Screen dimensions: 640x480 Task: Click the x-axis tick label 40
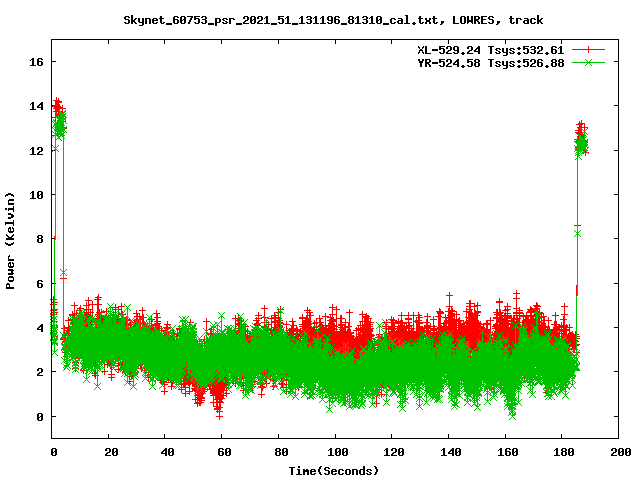coord(167,452)
